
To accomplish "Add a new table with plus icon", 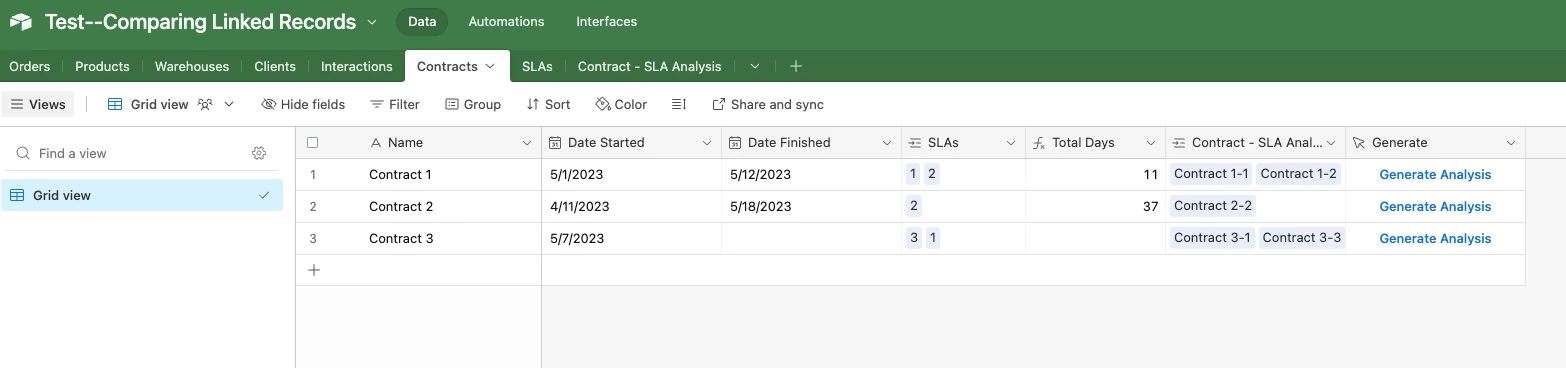I will (796, 66).
